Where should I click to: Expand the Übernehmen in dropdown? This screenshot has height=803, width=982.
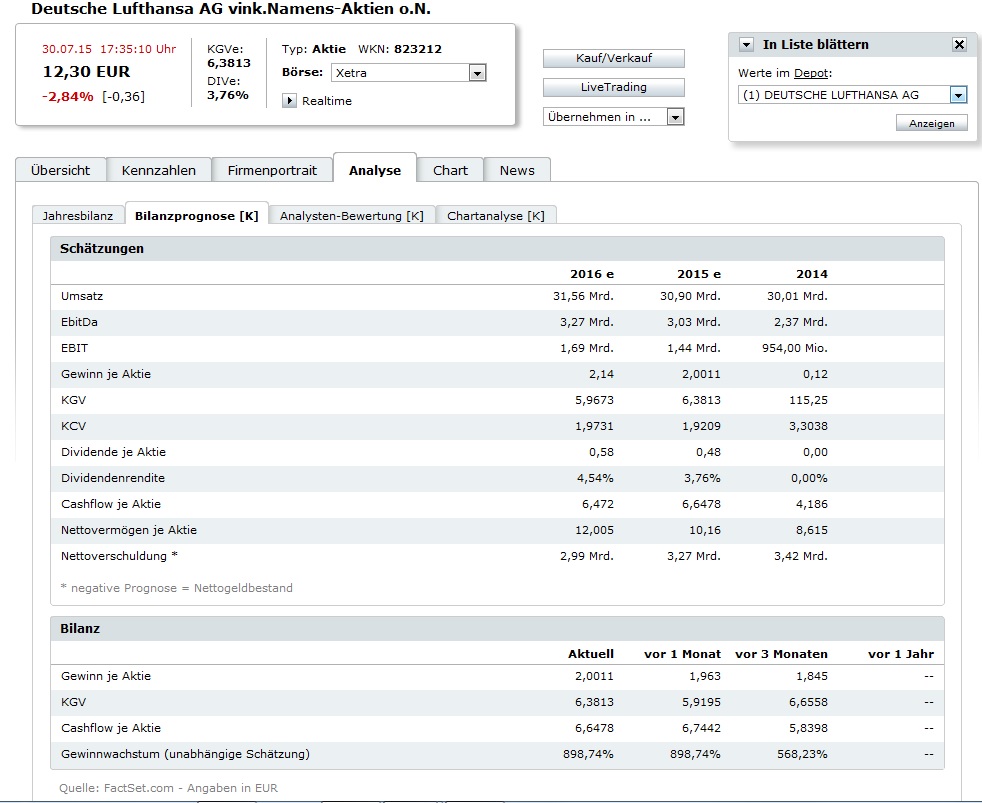[x=675, y=117]
